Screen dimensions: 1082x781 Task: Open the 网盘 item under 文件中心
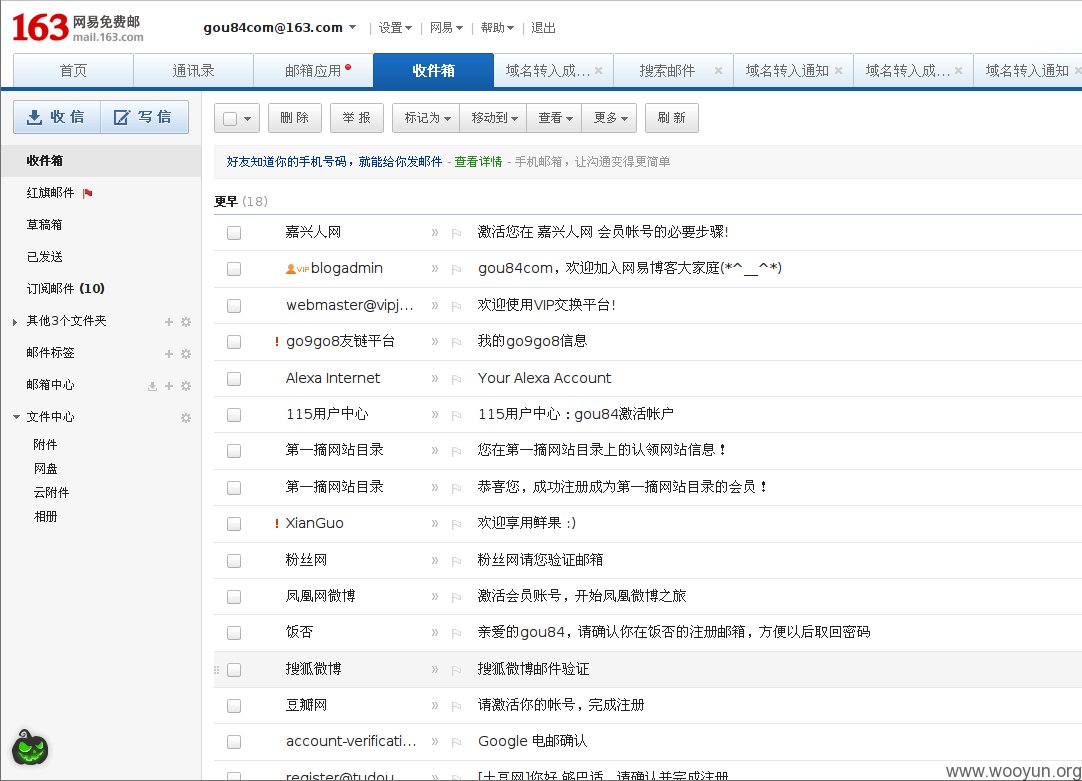pos(46,468)
